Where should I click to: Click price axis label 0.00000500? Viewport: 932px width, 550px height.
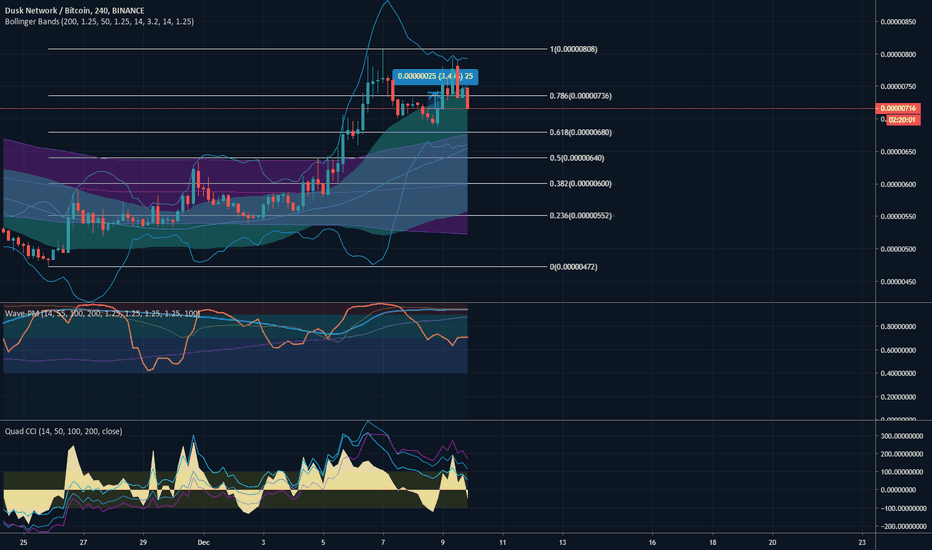click(x=898, y=249)
